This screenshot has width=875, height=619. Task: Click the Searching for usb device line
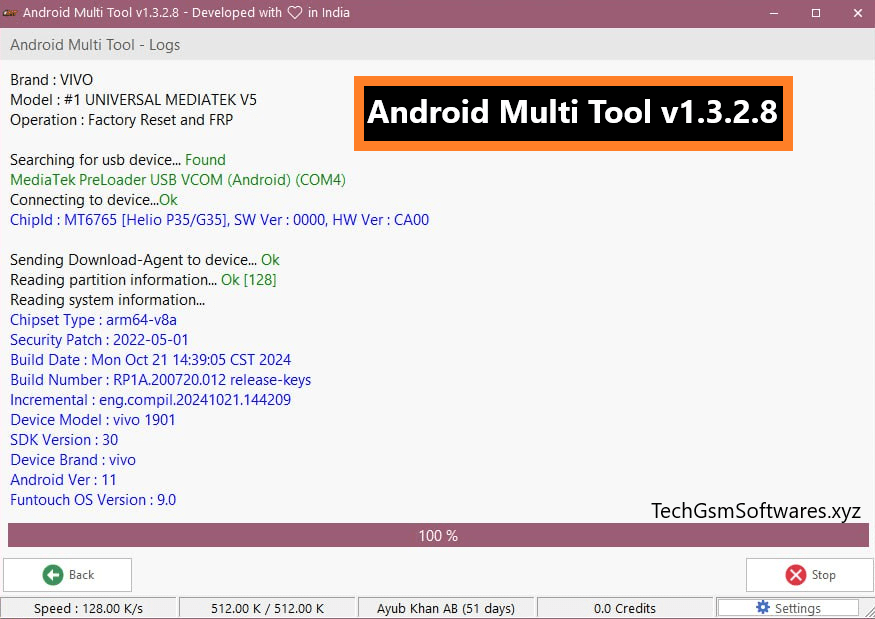(118, 160)
